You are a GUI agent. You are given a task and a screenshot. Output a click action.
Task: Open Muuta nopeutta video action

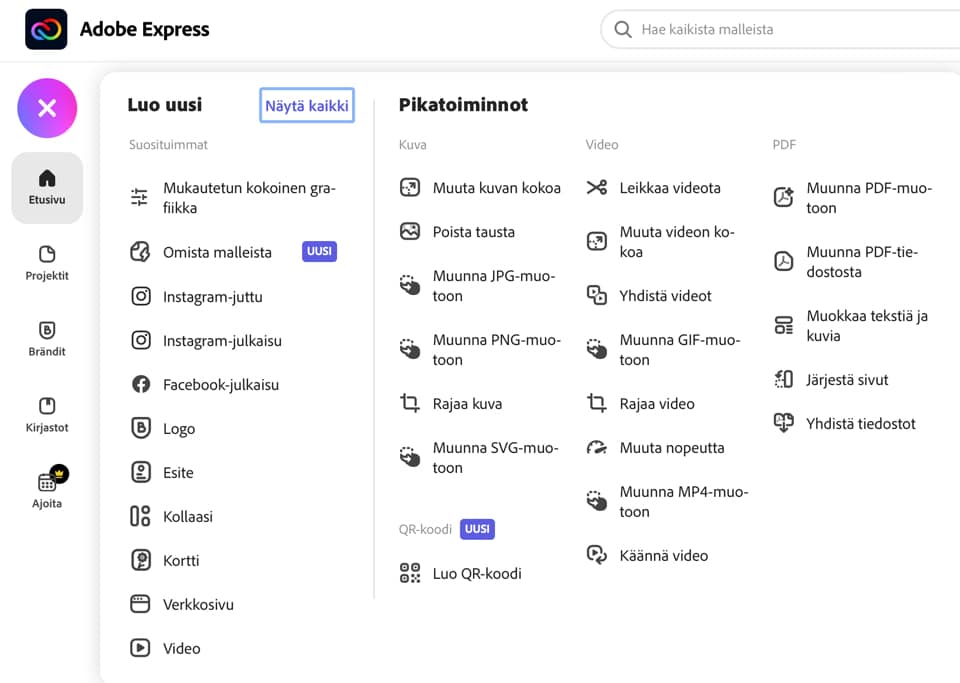tap(672, 448)
